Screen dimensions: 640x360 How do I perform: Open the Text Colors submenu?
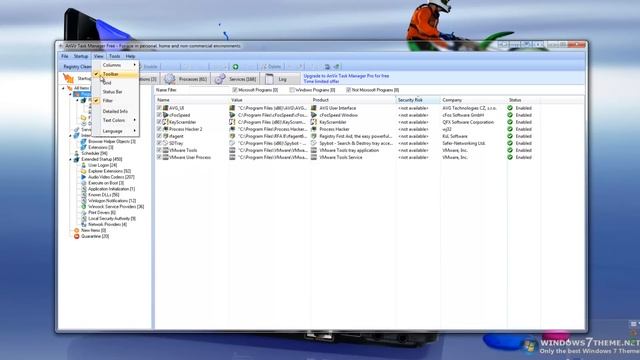116,120
